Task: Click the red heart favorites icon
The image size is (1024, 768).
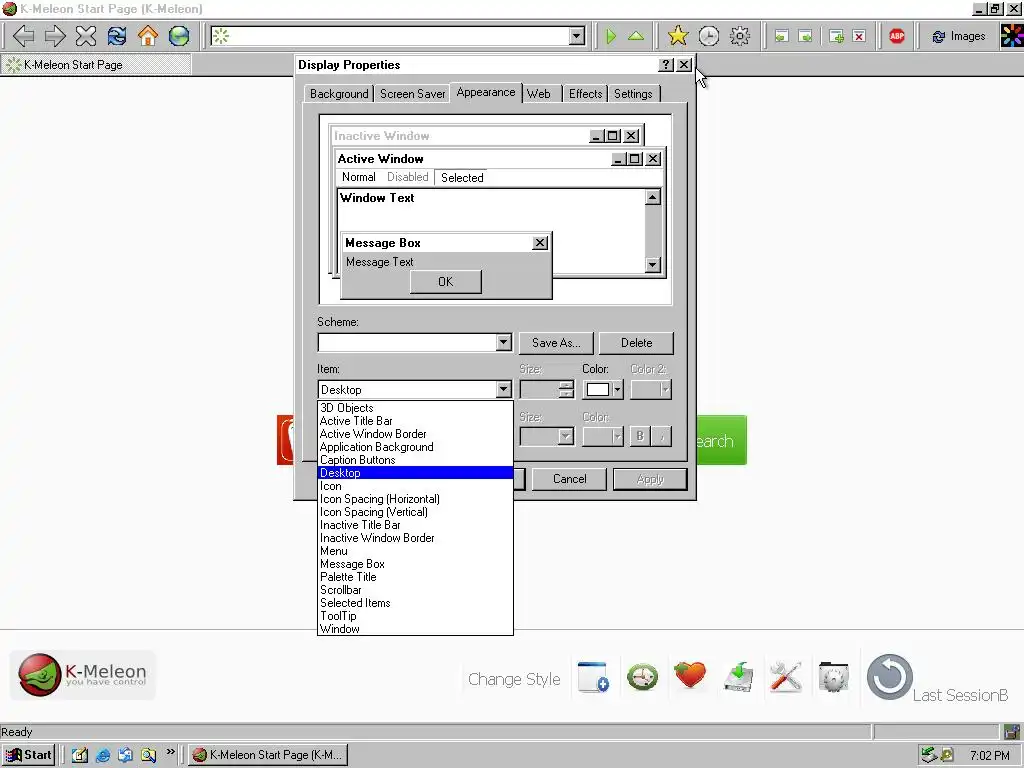Action: click(690, 675)
